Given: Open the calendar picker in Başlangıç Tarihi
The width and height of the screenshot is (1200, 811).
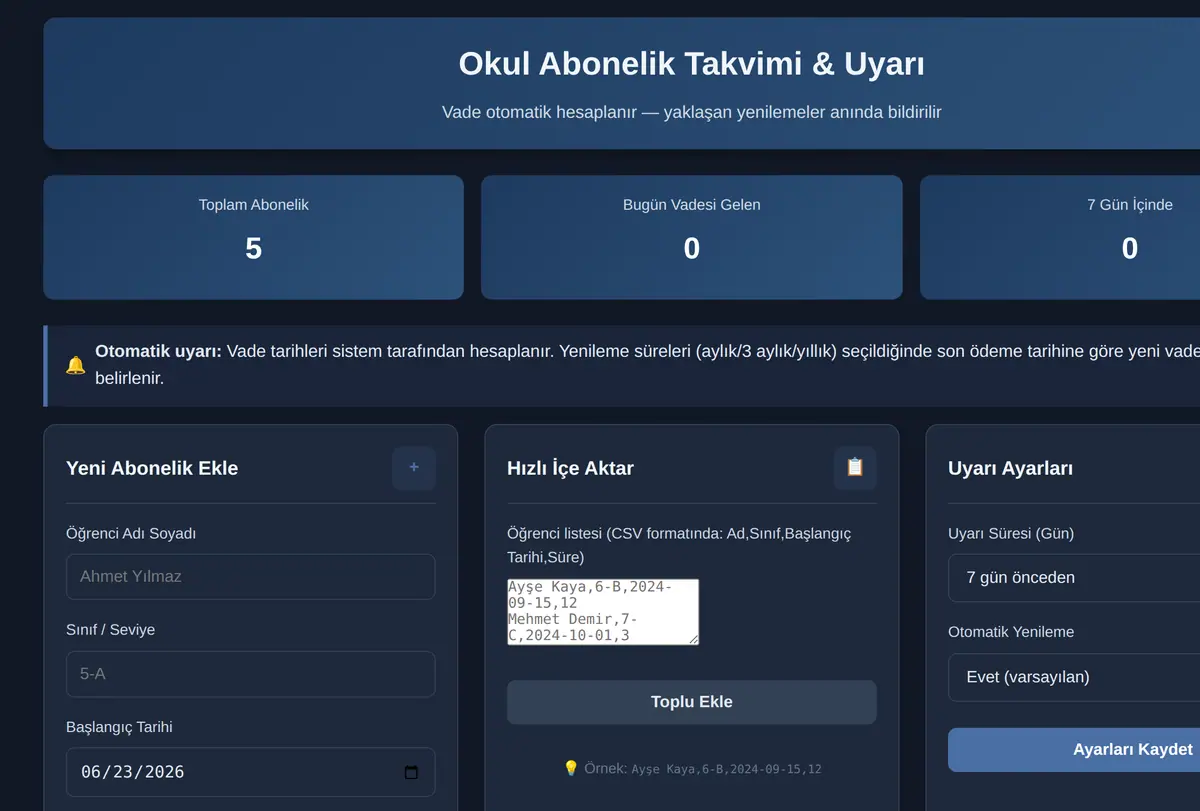Looking at the screenshot, I should point(411,772).
